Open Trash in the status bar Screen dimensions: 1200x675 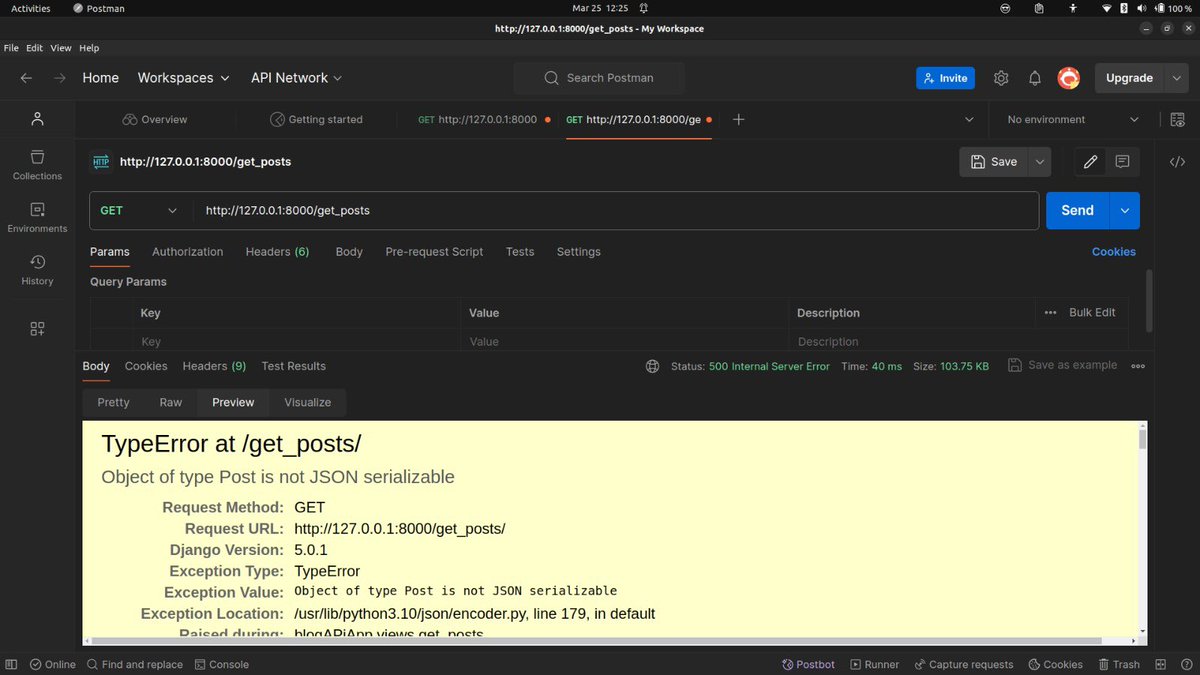click(x=1118, y=664)
